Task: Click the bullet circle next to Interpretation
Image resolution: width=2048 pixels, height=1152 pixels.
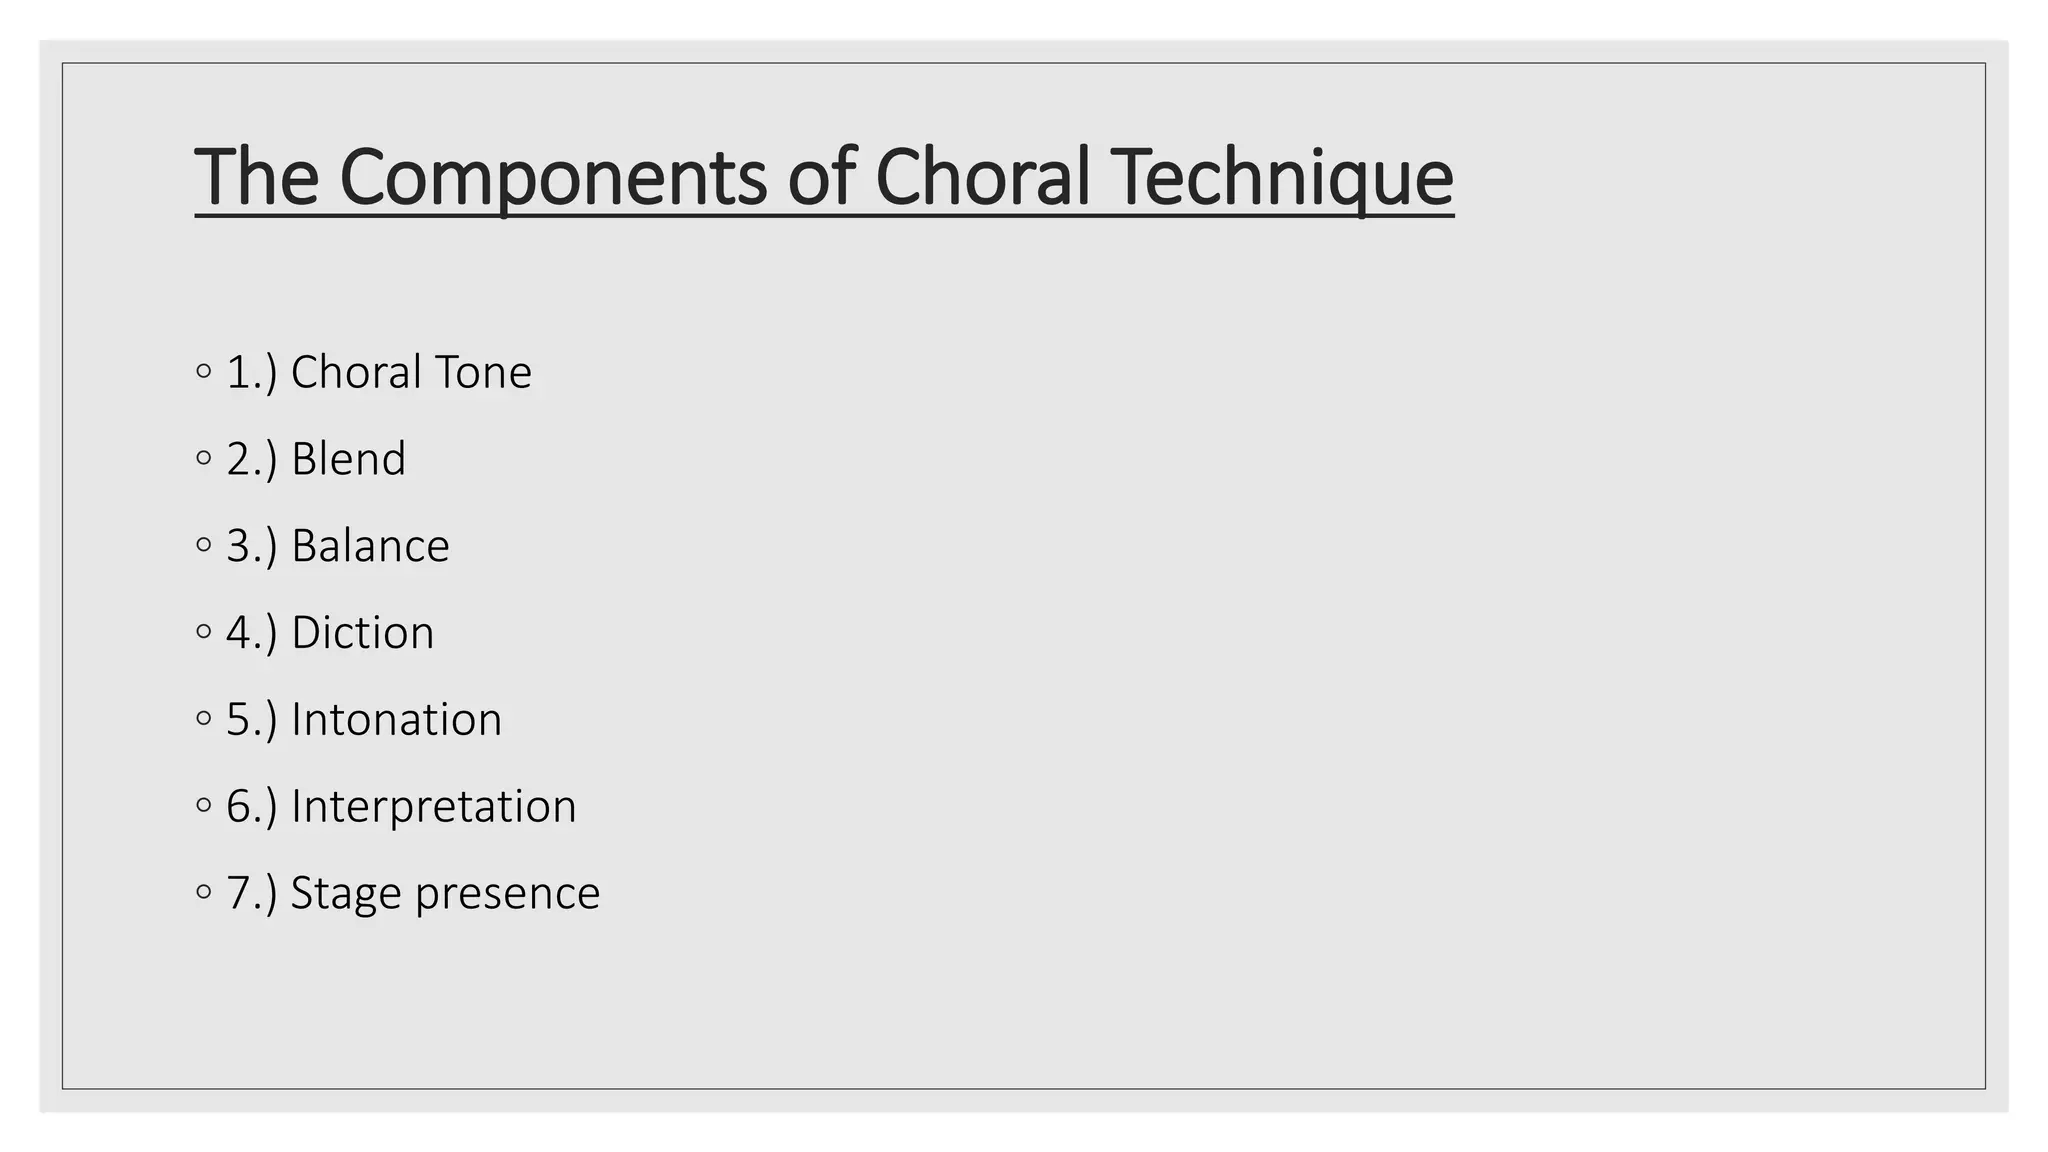Action: click(x=204, y=805)
